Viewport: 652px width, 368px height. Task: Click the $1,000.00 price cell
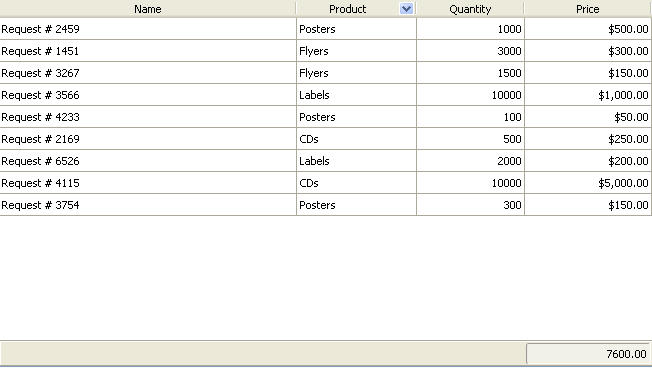pos(588,95)
